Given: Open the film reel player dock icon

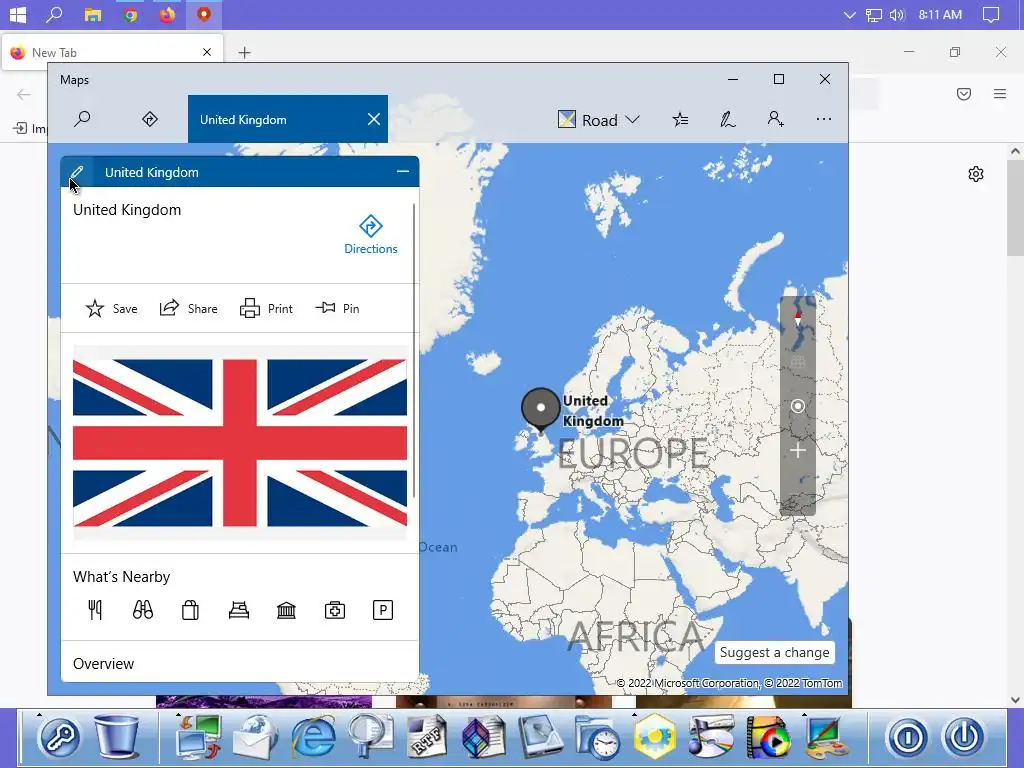Looking at the screenshot, I should click(768, 737).
